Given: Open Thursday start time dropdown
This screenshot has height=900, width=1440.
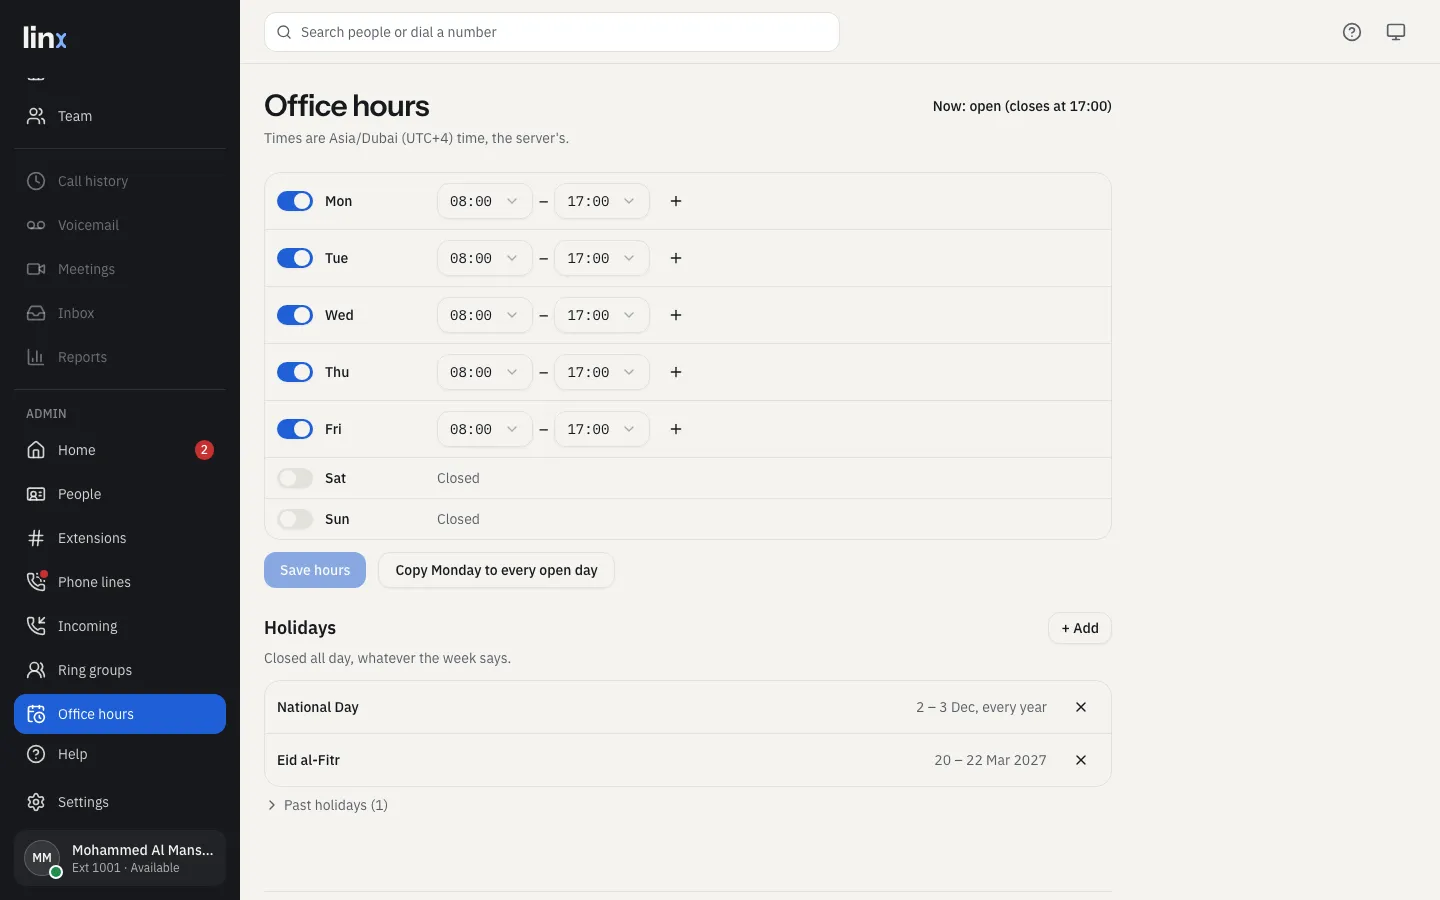Looking at the screenshot, I should pos(484,372).
